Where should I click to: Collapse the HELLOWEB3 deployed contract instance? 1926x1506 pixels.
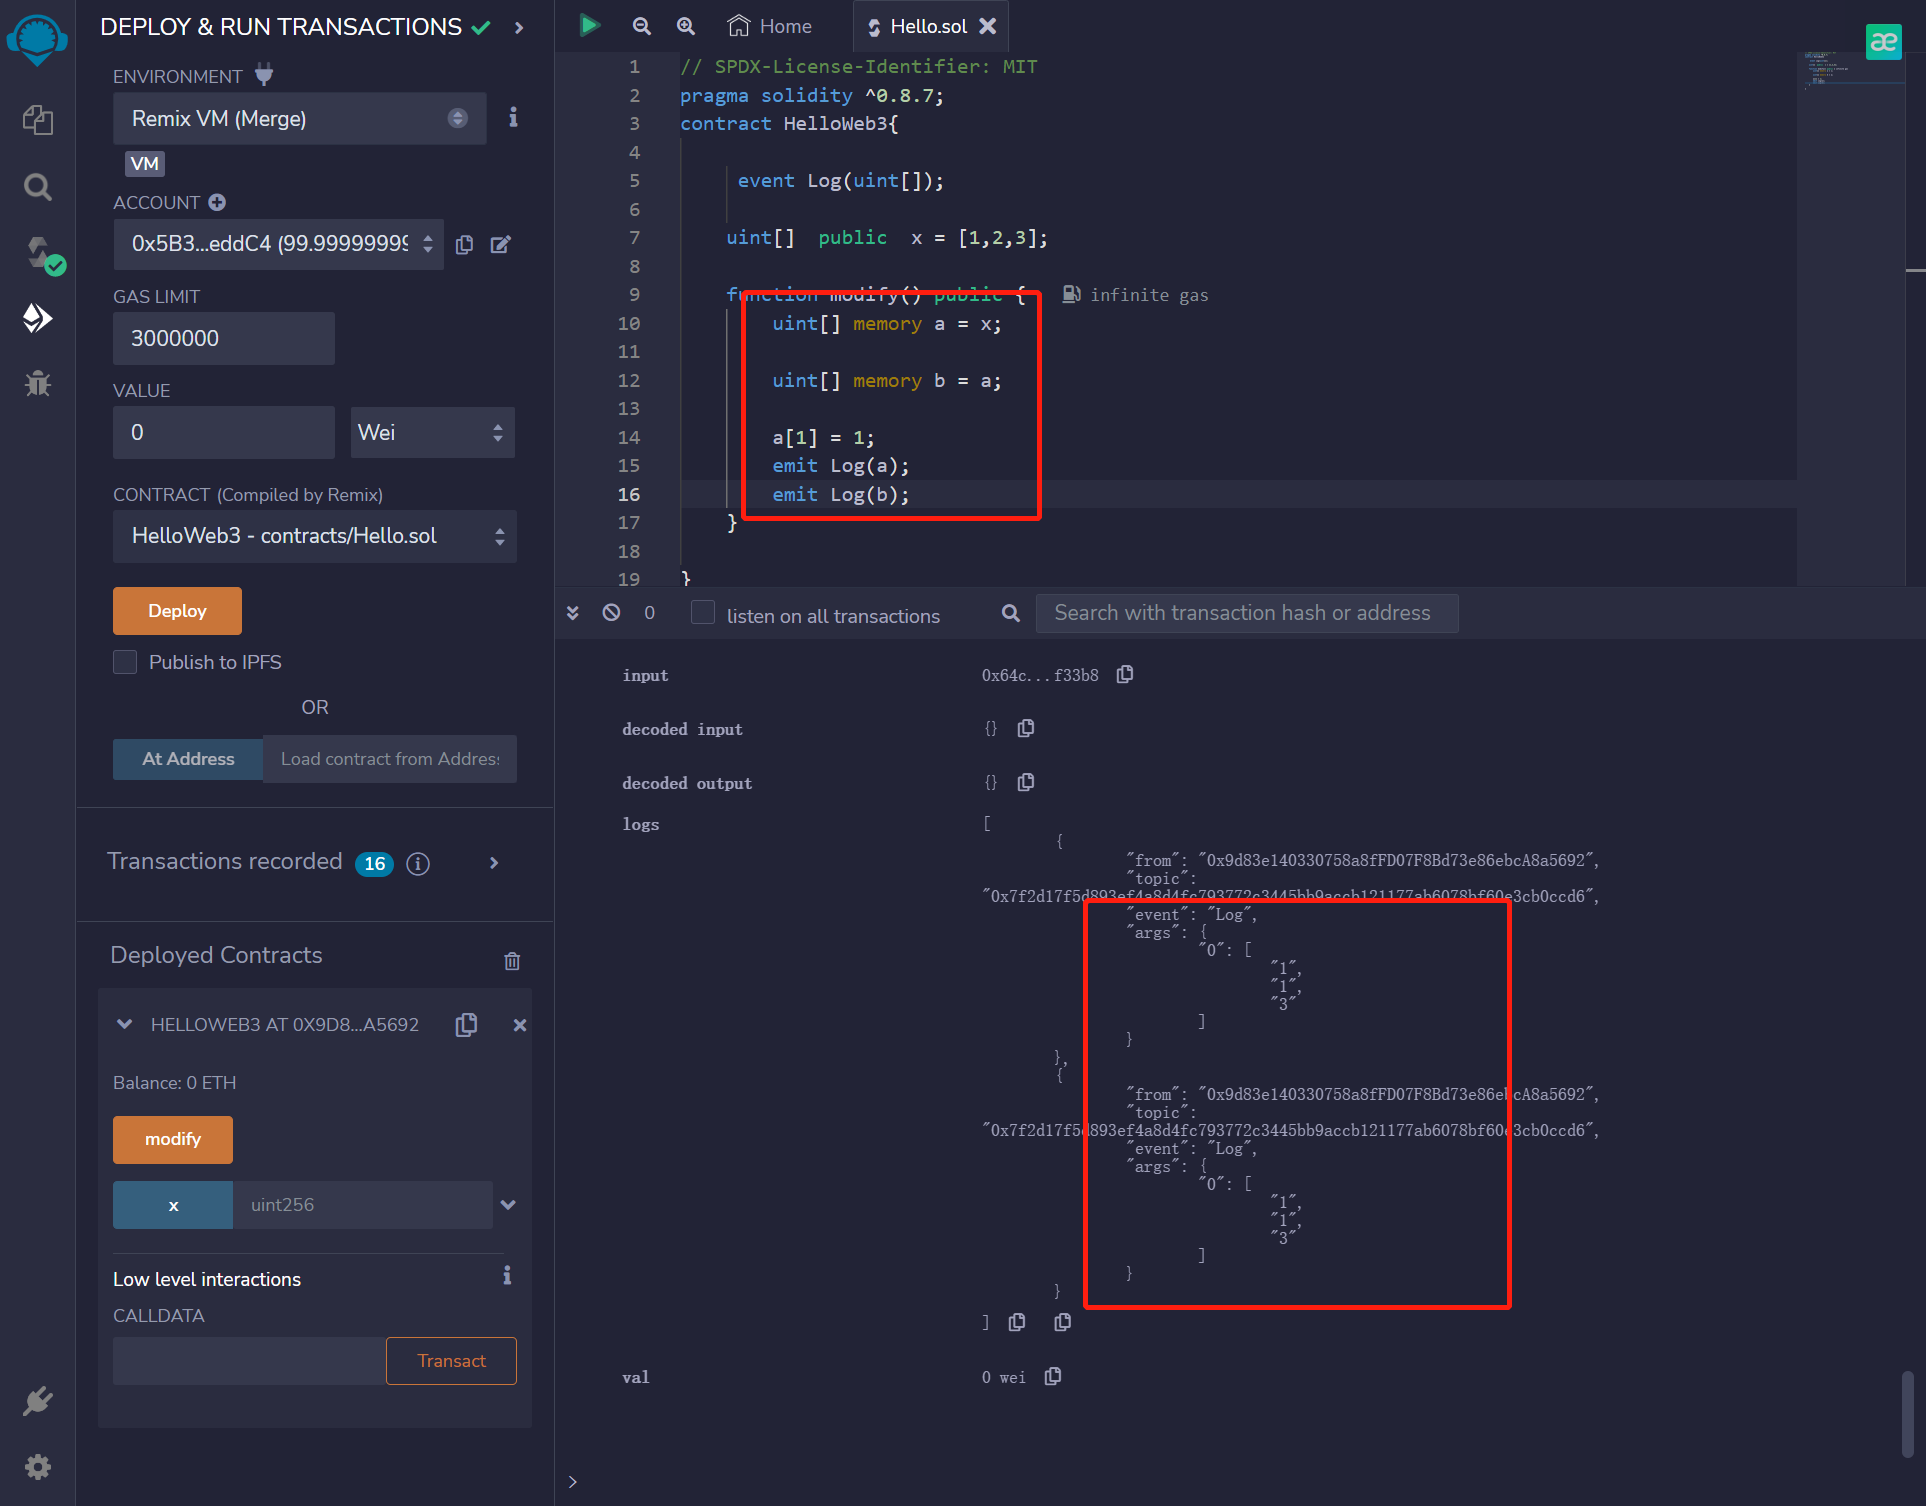click(x=125, y=1024)
